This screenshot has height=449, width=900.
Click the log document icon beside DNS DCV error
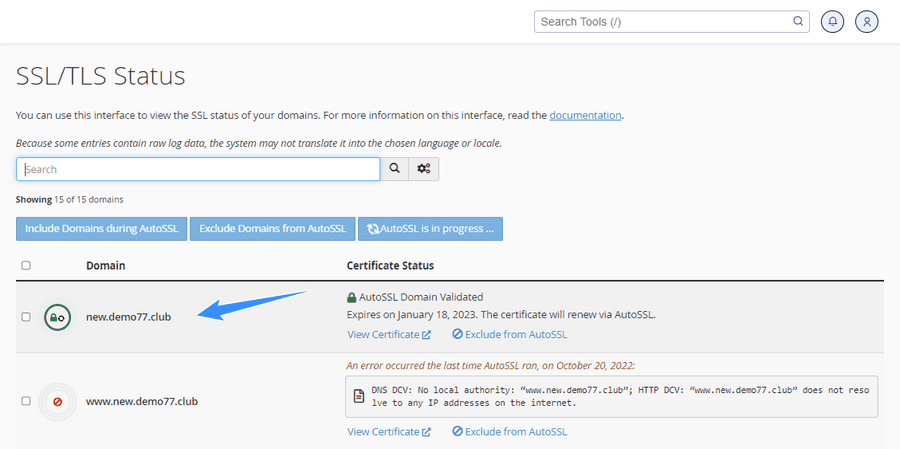pos(359,396)
